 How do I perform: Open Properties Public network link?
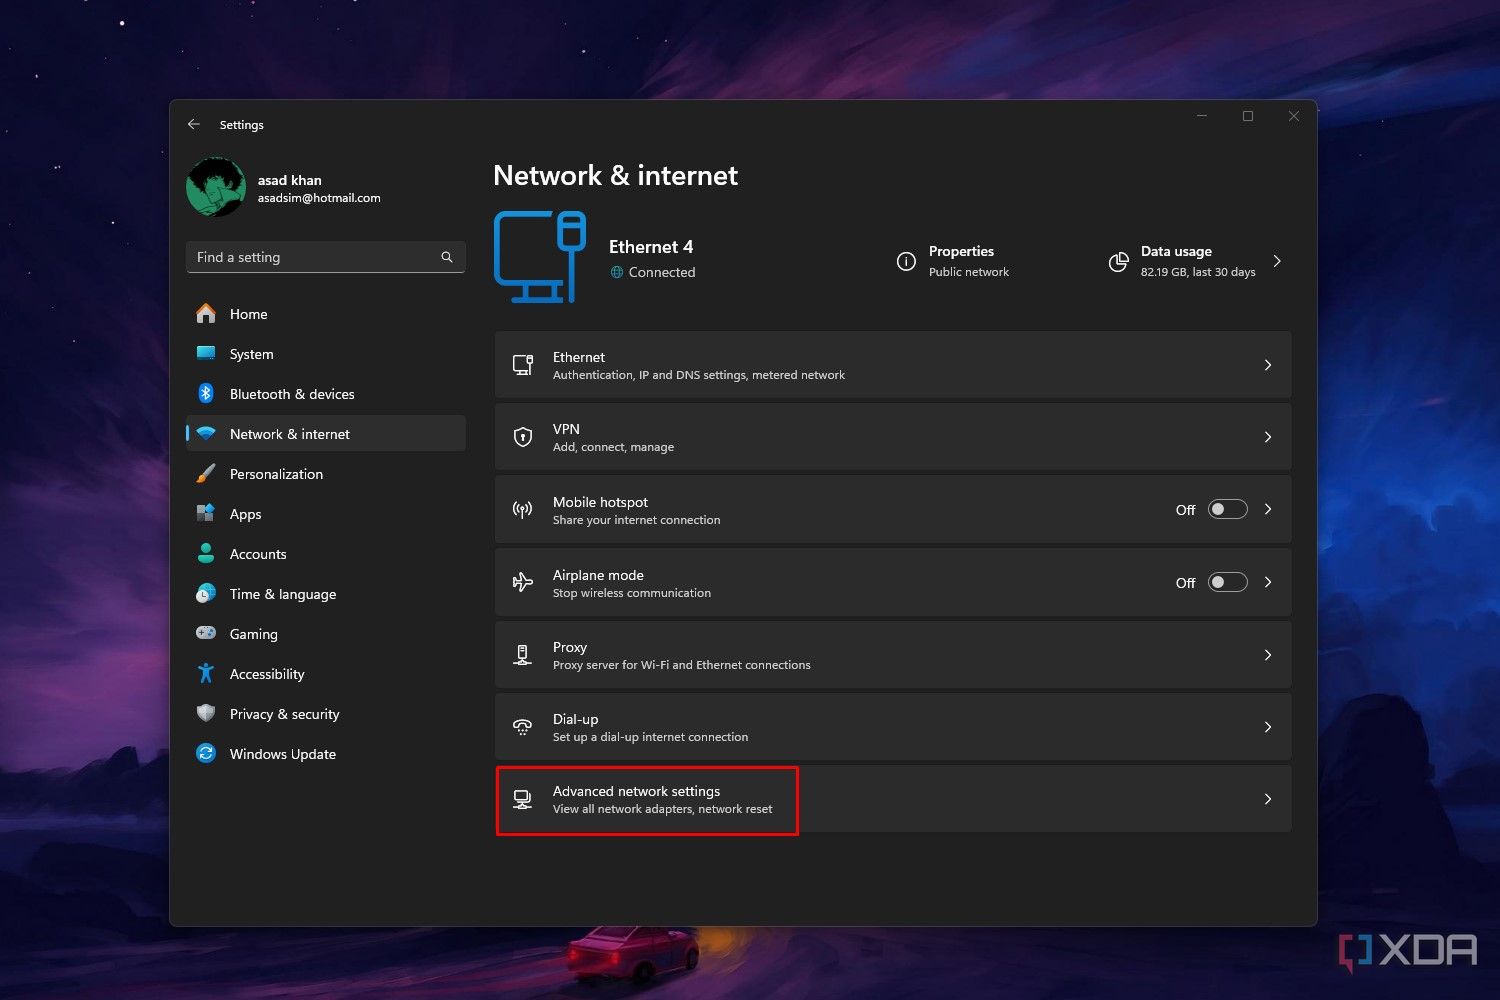click(x=953, y=261)
